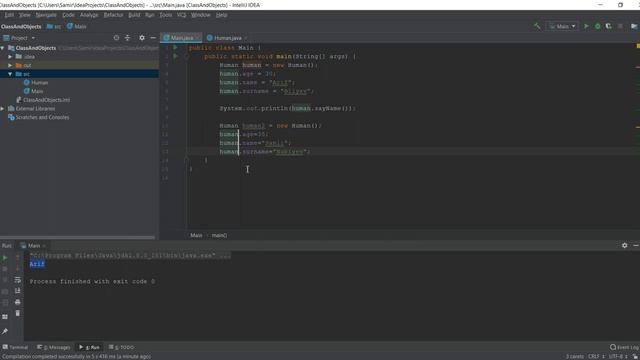Run with coverage toolbar icon
640x360 pixels.
tap(609, 26)
